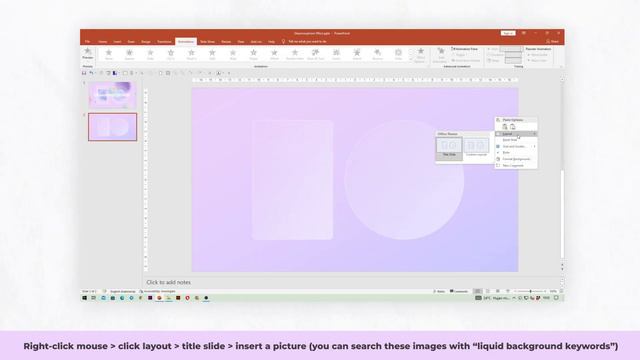Apply the Zoom animation effect

[336, 54]
